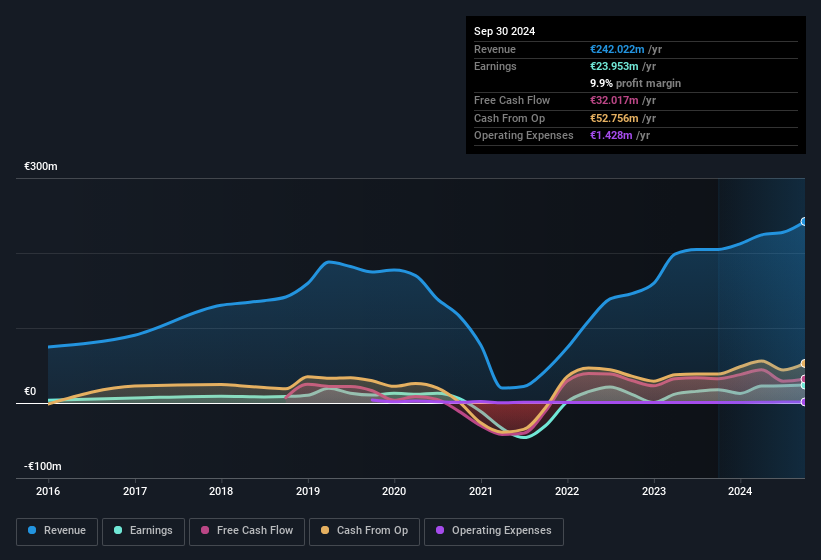Screen dimensions: 821x560
Task: Toggle Operating Expenses legend button
Action: tap(493, 531)
